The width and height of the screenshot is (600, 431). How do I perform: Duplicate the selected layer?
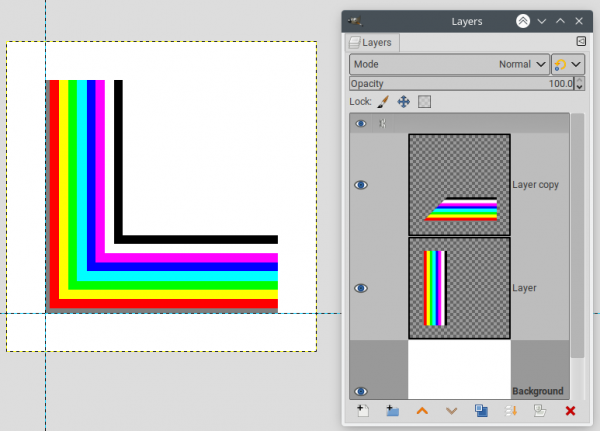tap(481, 411)
